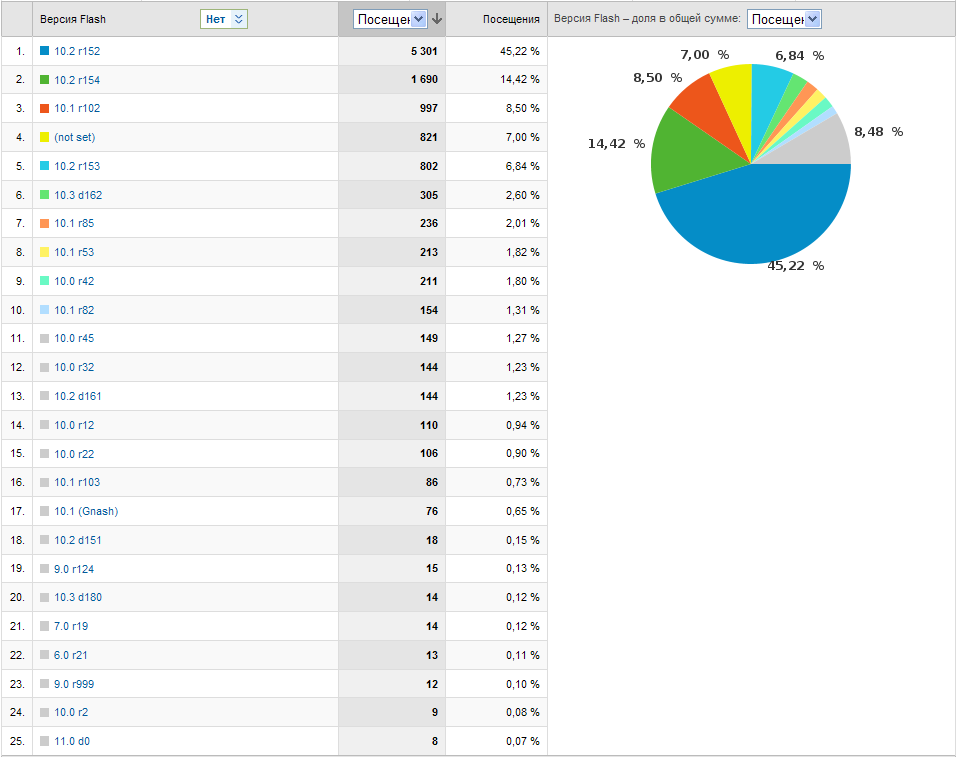Open the 'Нет' secondary dimension dropdown
The image size is (957, 757).
224,19
